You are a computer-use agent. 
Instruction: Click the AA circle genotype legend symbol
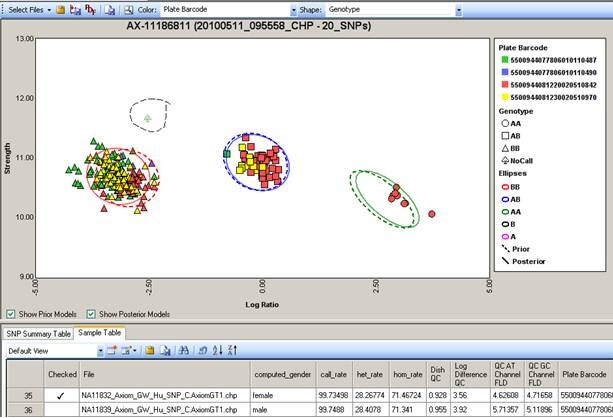[x=505, y=124]
